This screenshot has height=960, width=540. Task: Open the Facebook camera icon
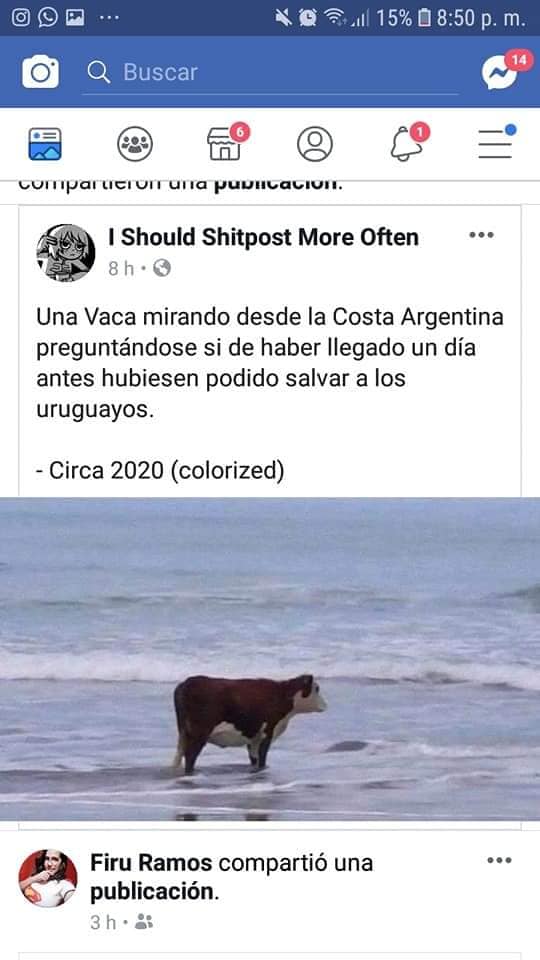pyautogui.click(x=40, y=72)
